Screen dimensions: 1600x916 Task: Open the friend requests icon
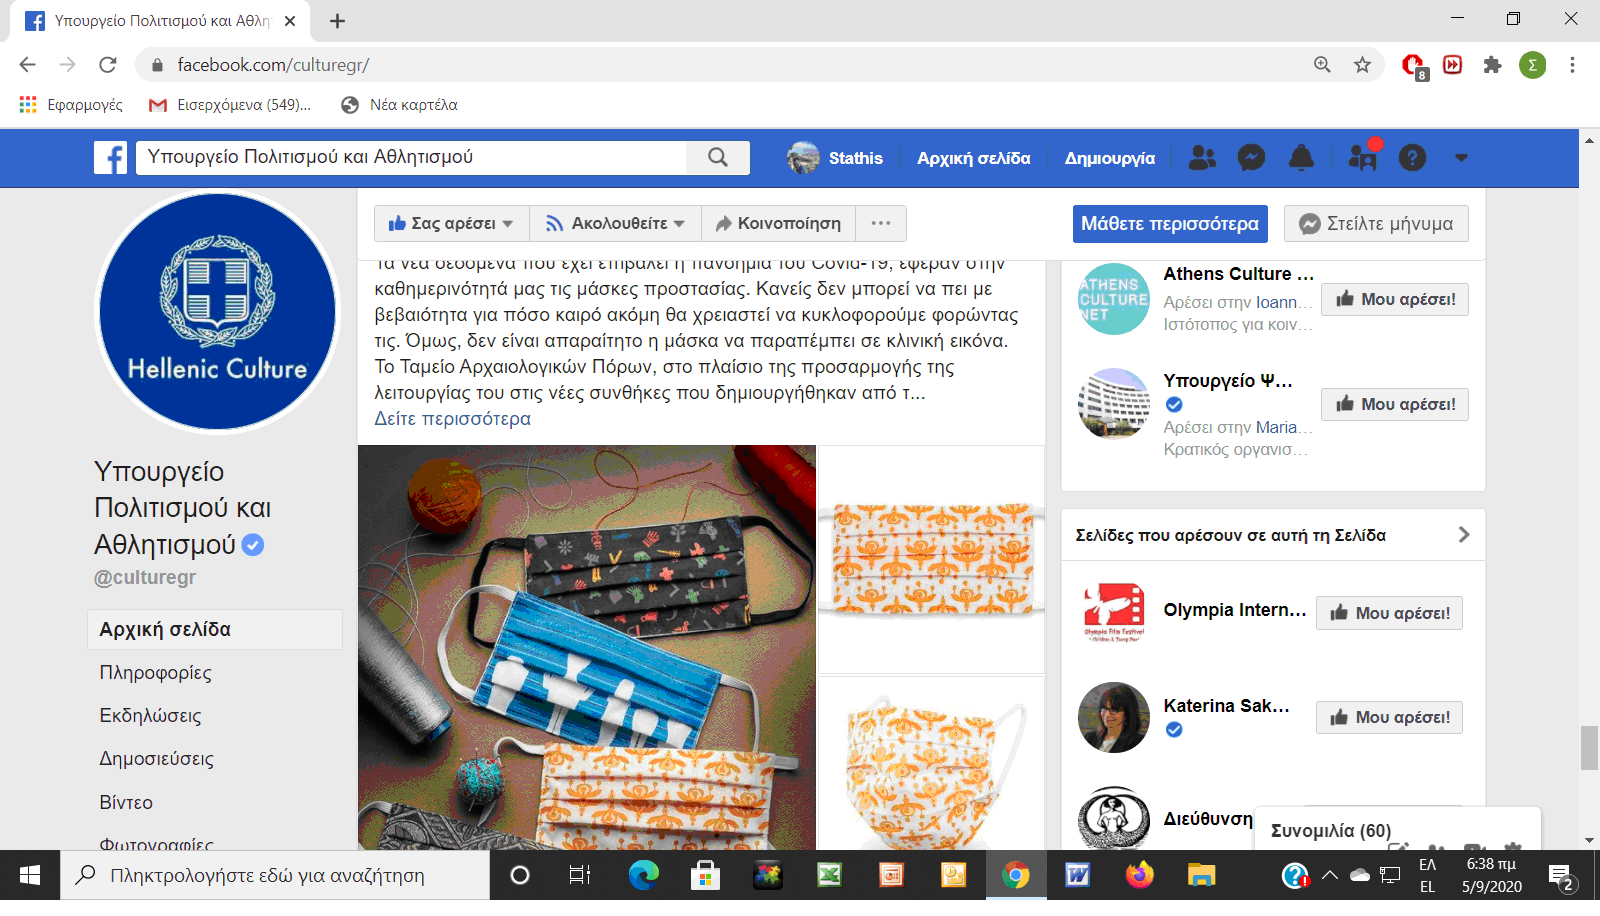[1202, 158]
